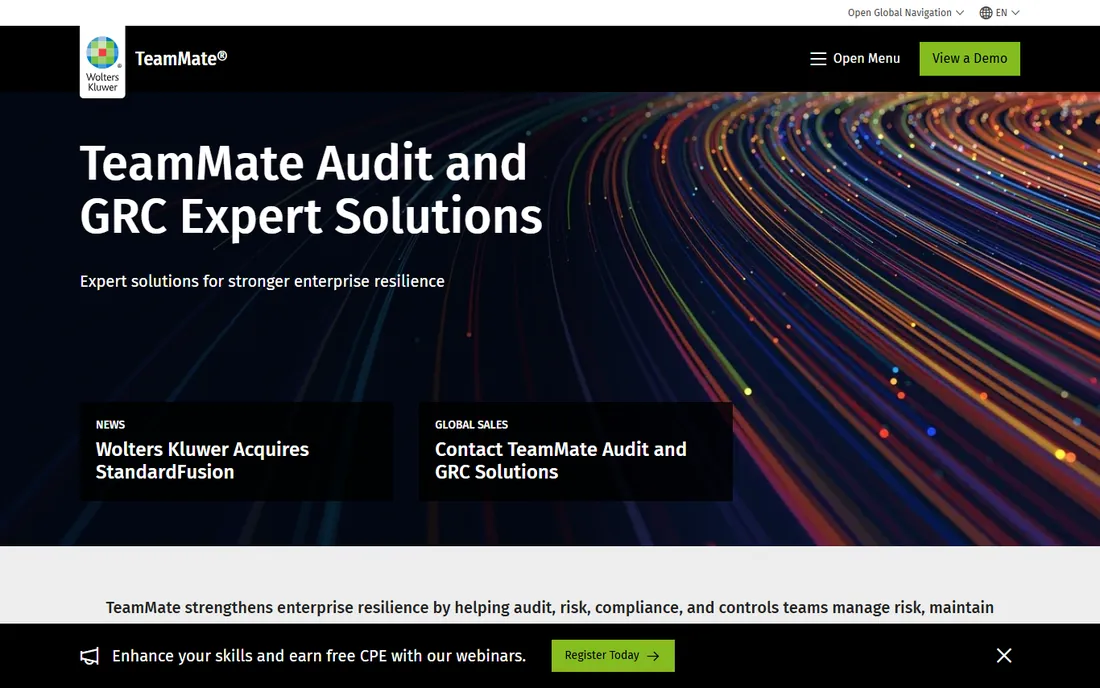Click the Wolters Kluwer logo
This screenshot has height=688, width=1100.
(102, 62)
